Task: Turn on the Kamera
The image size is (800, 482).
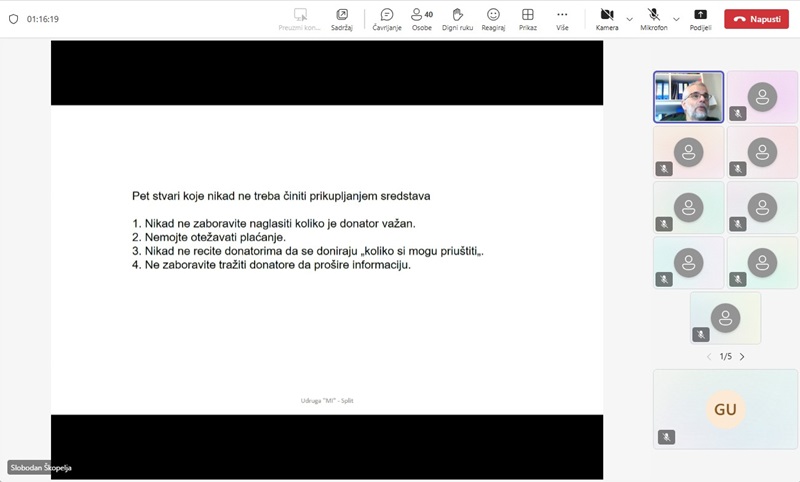Action: [x=607, y=19]
